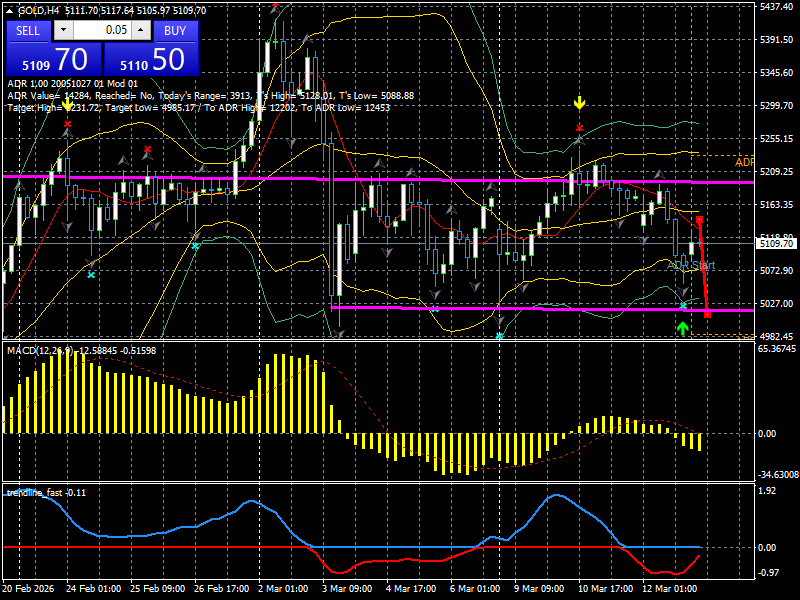
Task: Decrease lot volume with the down arrow
Action: [x=63, y=30]
